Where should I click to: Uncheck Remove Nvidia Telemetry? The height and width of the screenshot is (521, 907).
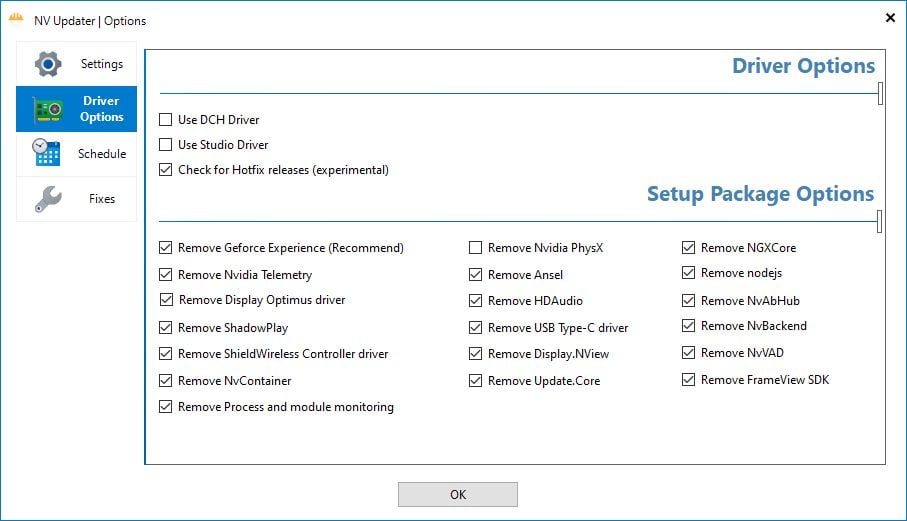[165, 275]
